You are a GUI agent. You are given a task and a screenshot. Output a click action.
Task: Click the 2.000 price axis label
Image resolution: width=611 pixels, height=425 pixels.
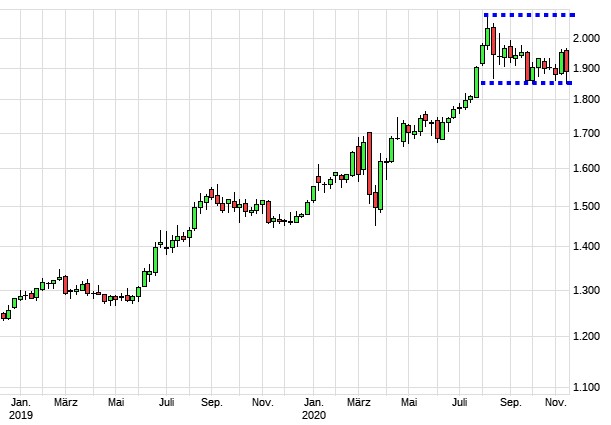(x=586, y=38)
